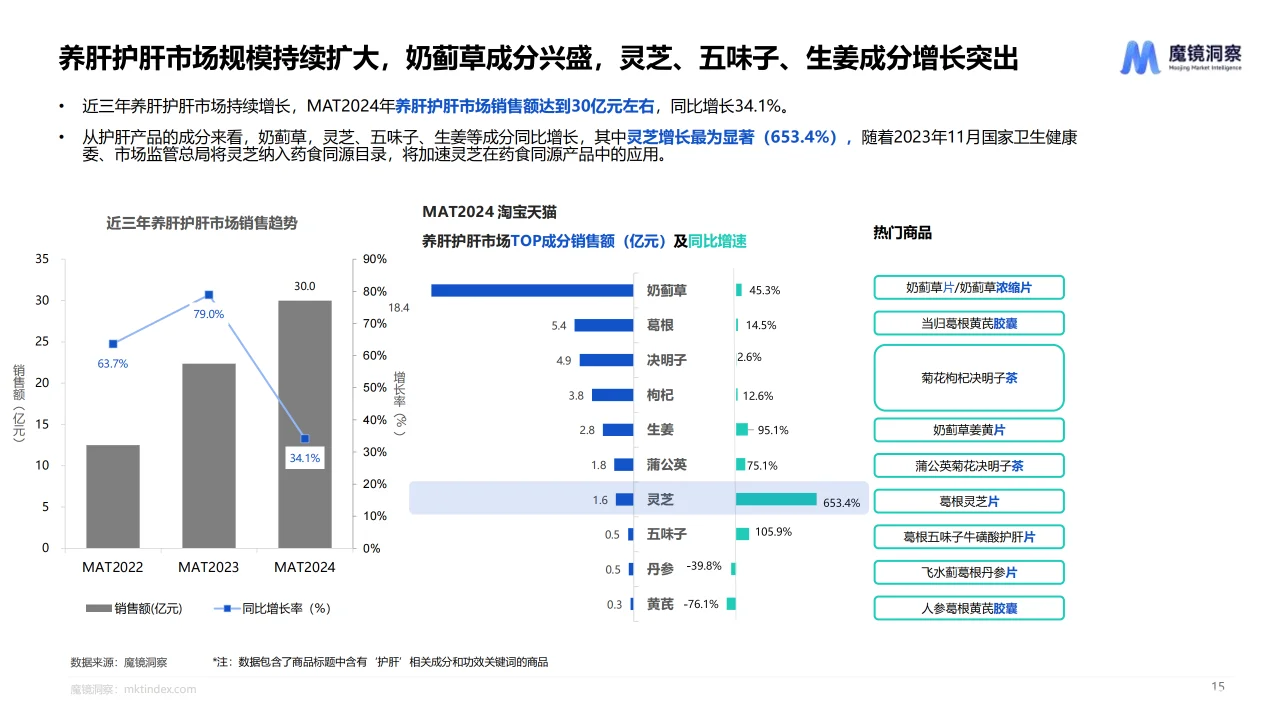Click the 葛根灵芝片 product button

pos(968,501)
